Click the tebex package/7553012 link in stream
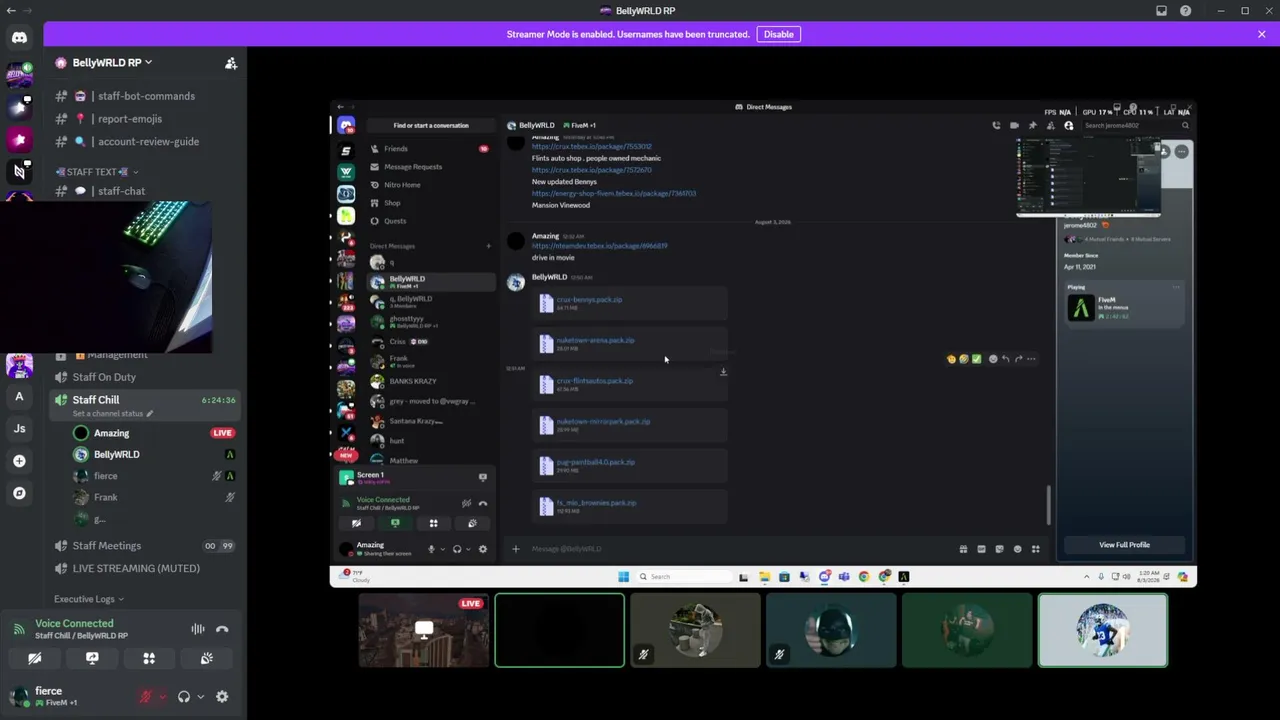1280x720 pixels. point(591,147)
